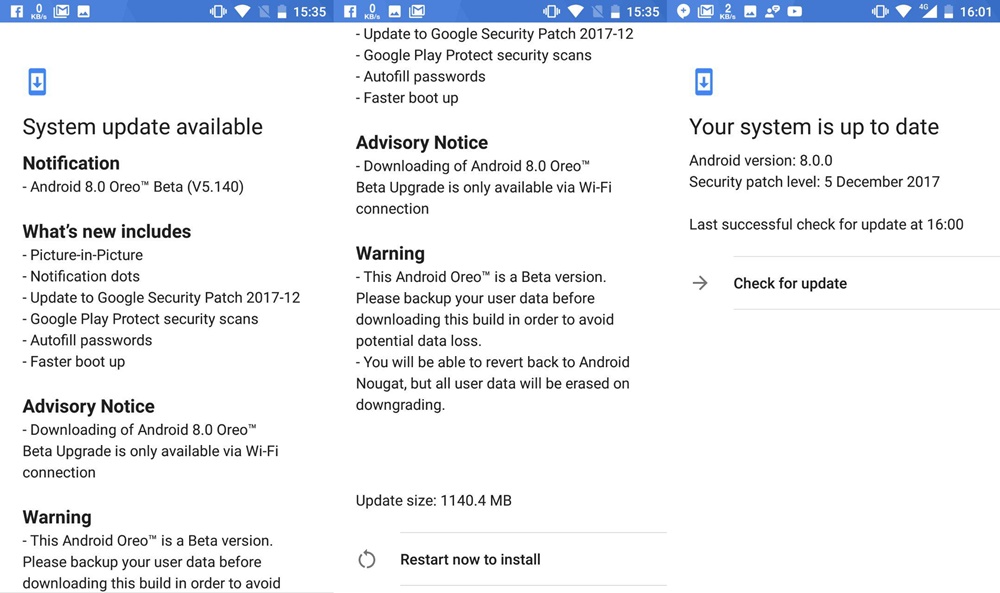Tap Last successful check for update text

(826, 224)
